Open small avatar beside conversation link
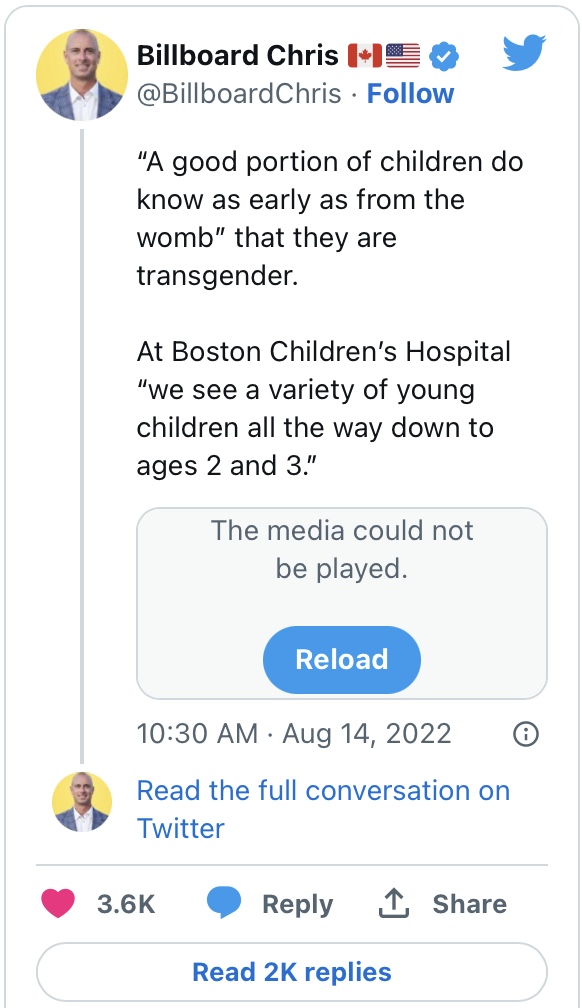 click(x=82, y=802)
